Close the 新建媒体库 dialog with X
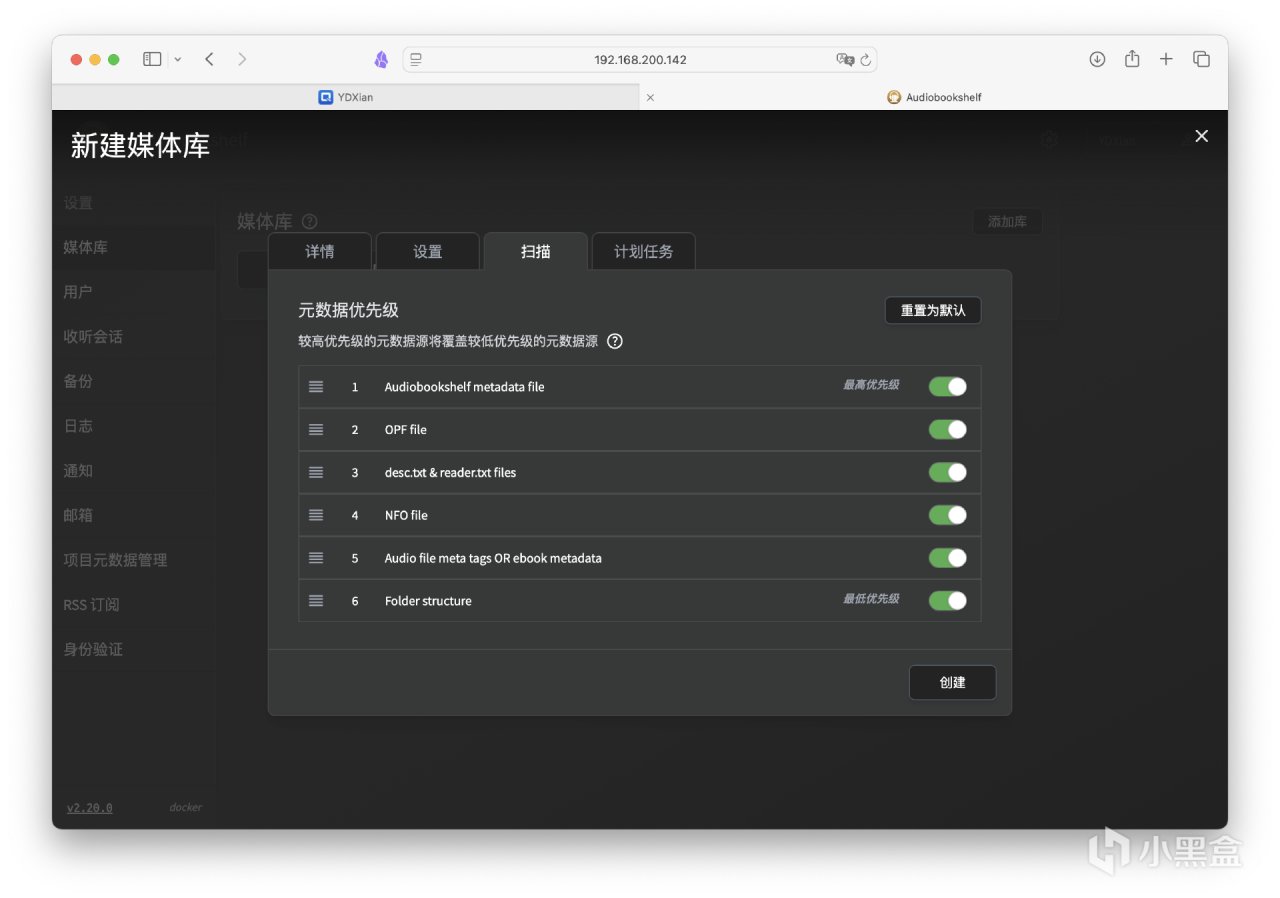Viewport: 1280px width, 898px height. click(x=1202, y=136)
